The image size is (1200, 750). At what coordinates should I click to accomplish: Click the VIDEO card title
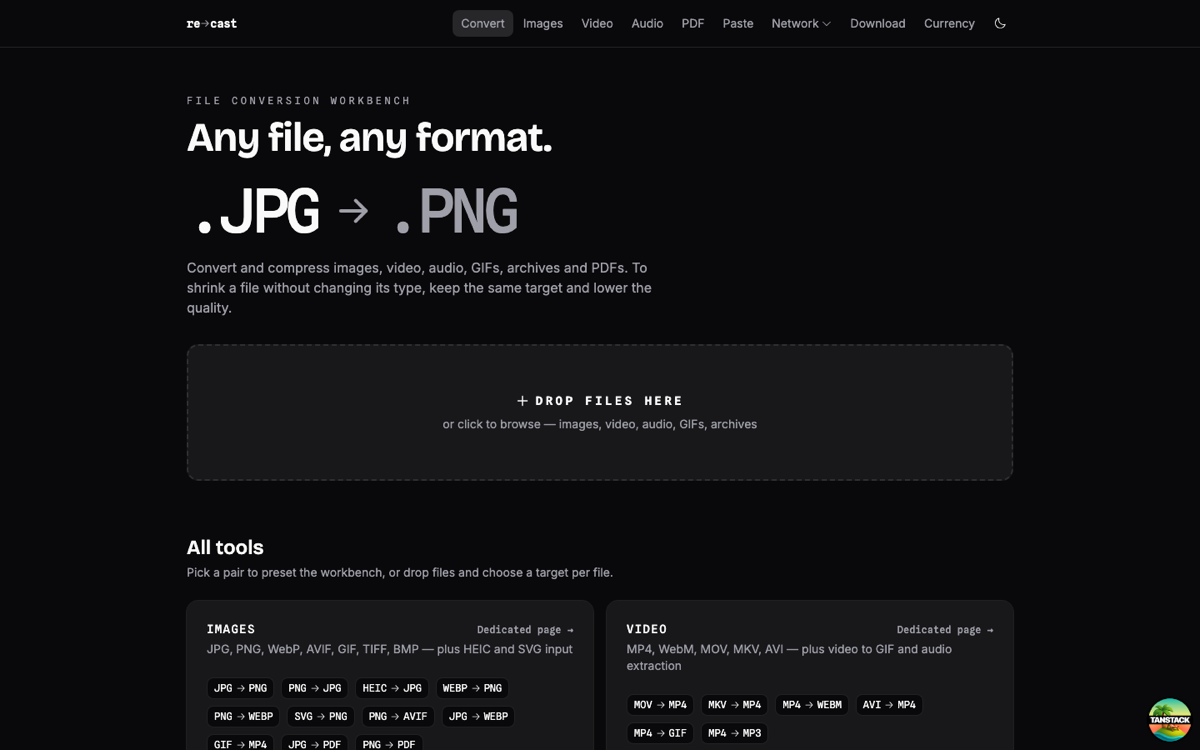(x=647, y=629)
